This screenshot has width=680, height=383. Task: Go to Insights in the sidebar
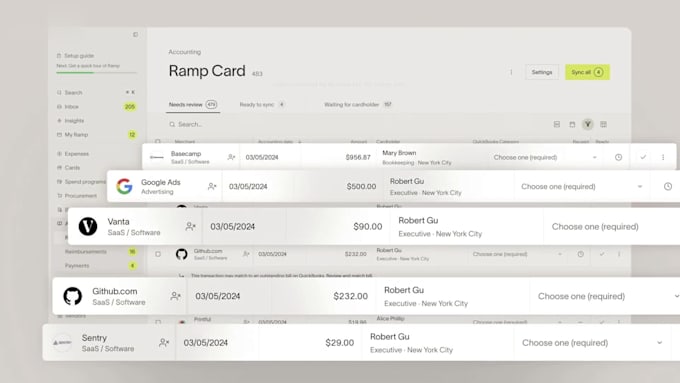tap(71, 121)
